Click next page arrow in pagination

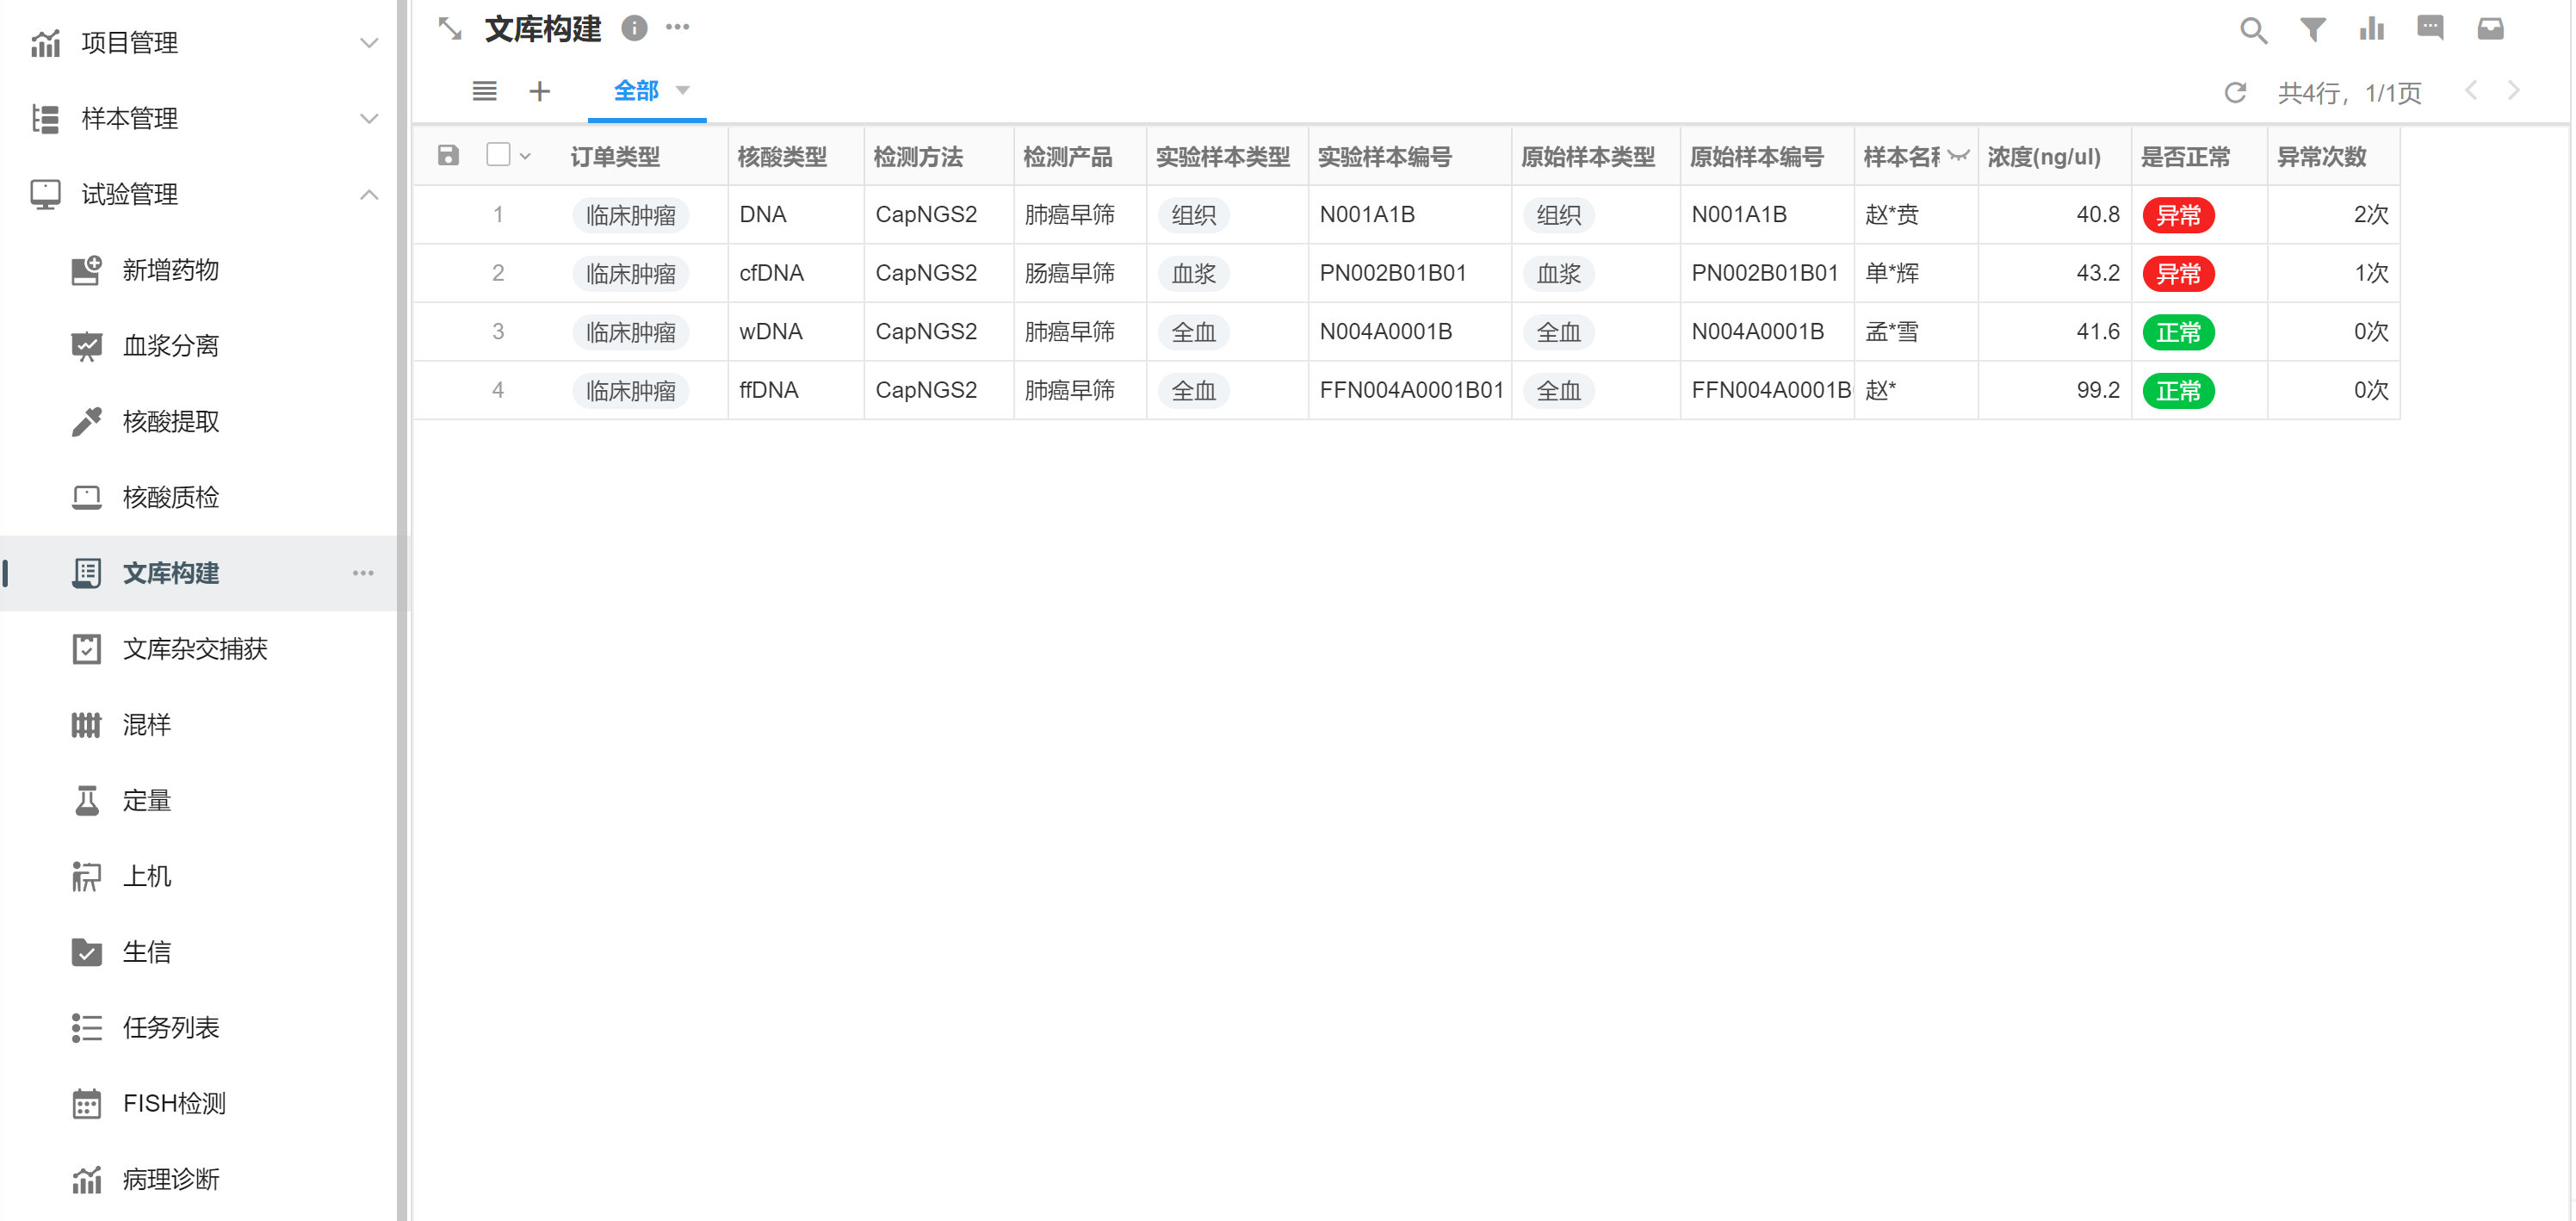(x=2513, y=91)
